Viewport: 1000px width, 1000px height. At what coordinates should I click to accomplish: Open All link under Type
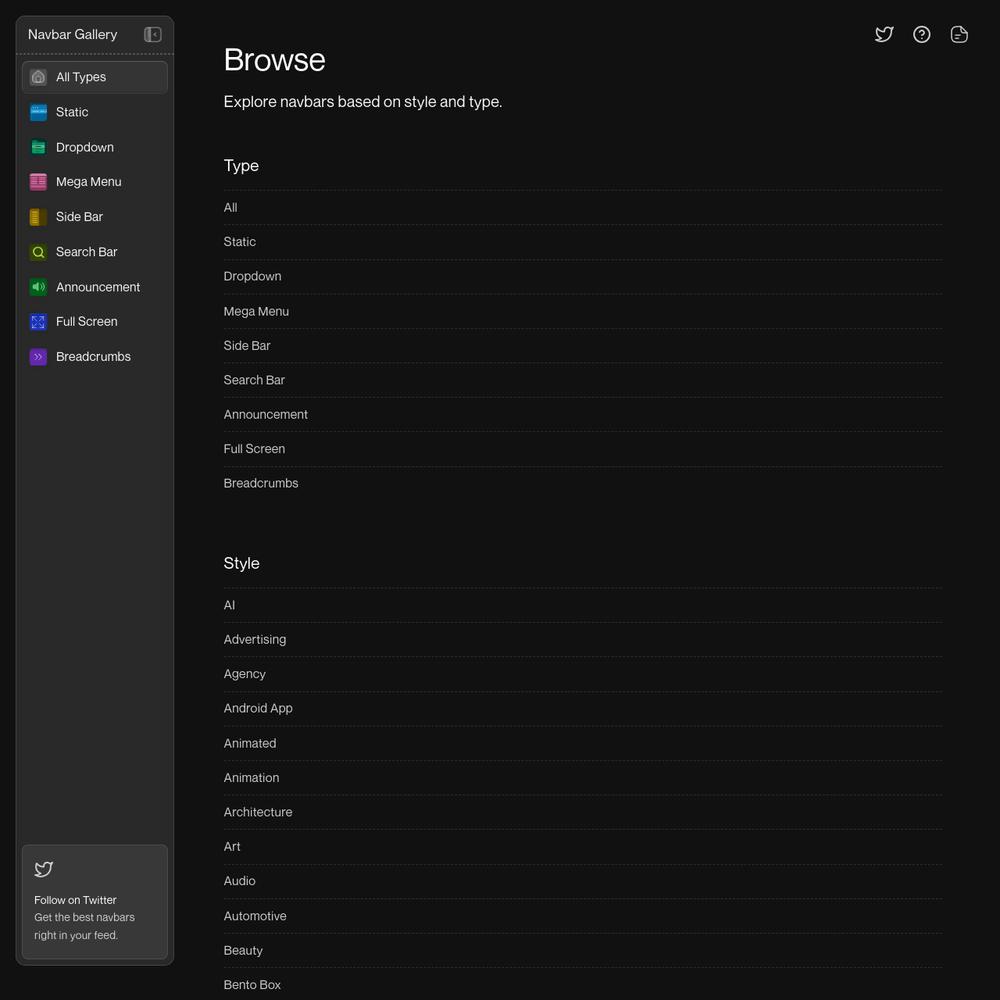coord(230,207)
